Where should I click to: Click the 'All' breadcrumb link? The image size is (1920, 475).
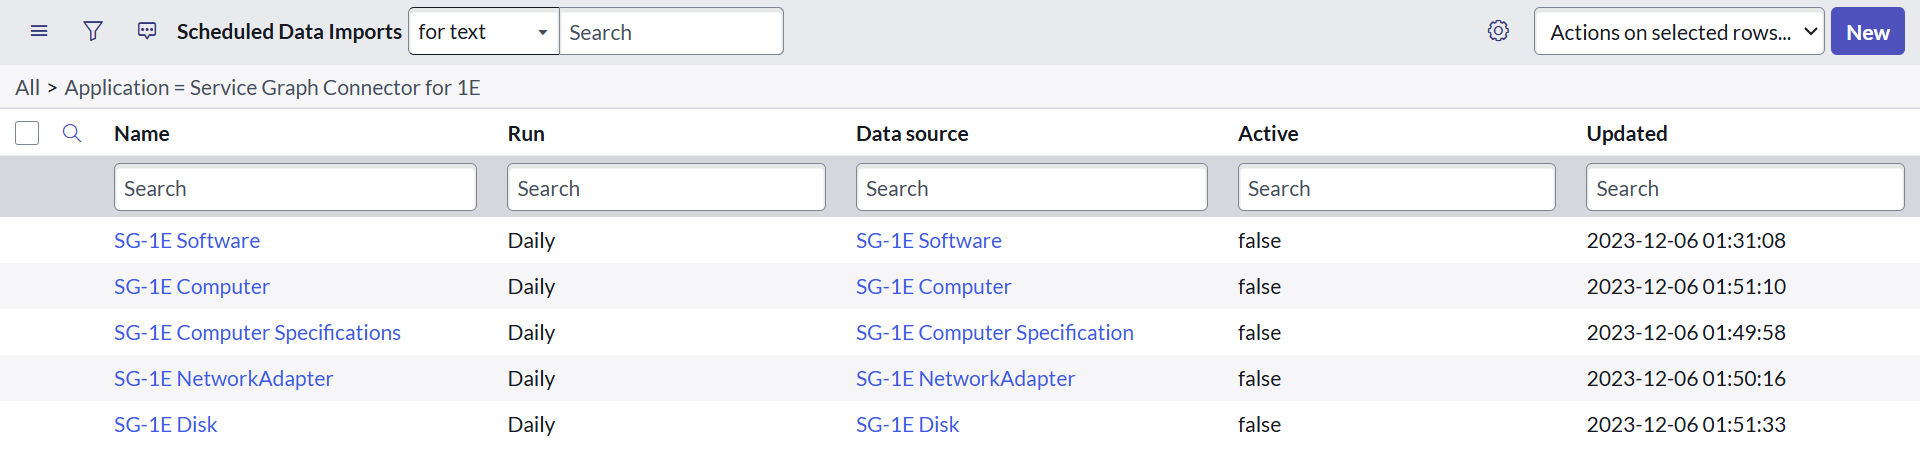pyautogui.click(x=27, y=88)
